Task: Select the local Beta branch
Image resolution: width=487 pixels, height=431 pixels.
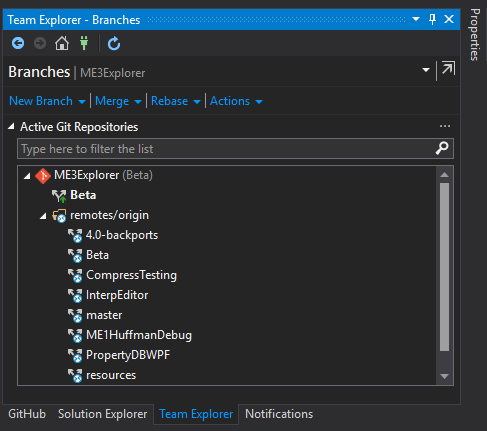Action: click(x=83, y=195)
